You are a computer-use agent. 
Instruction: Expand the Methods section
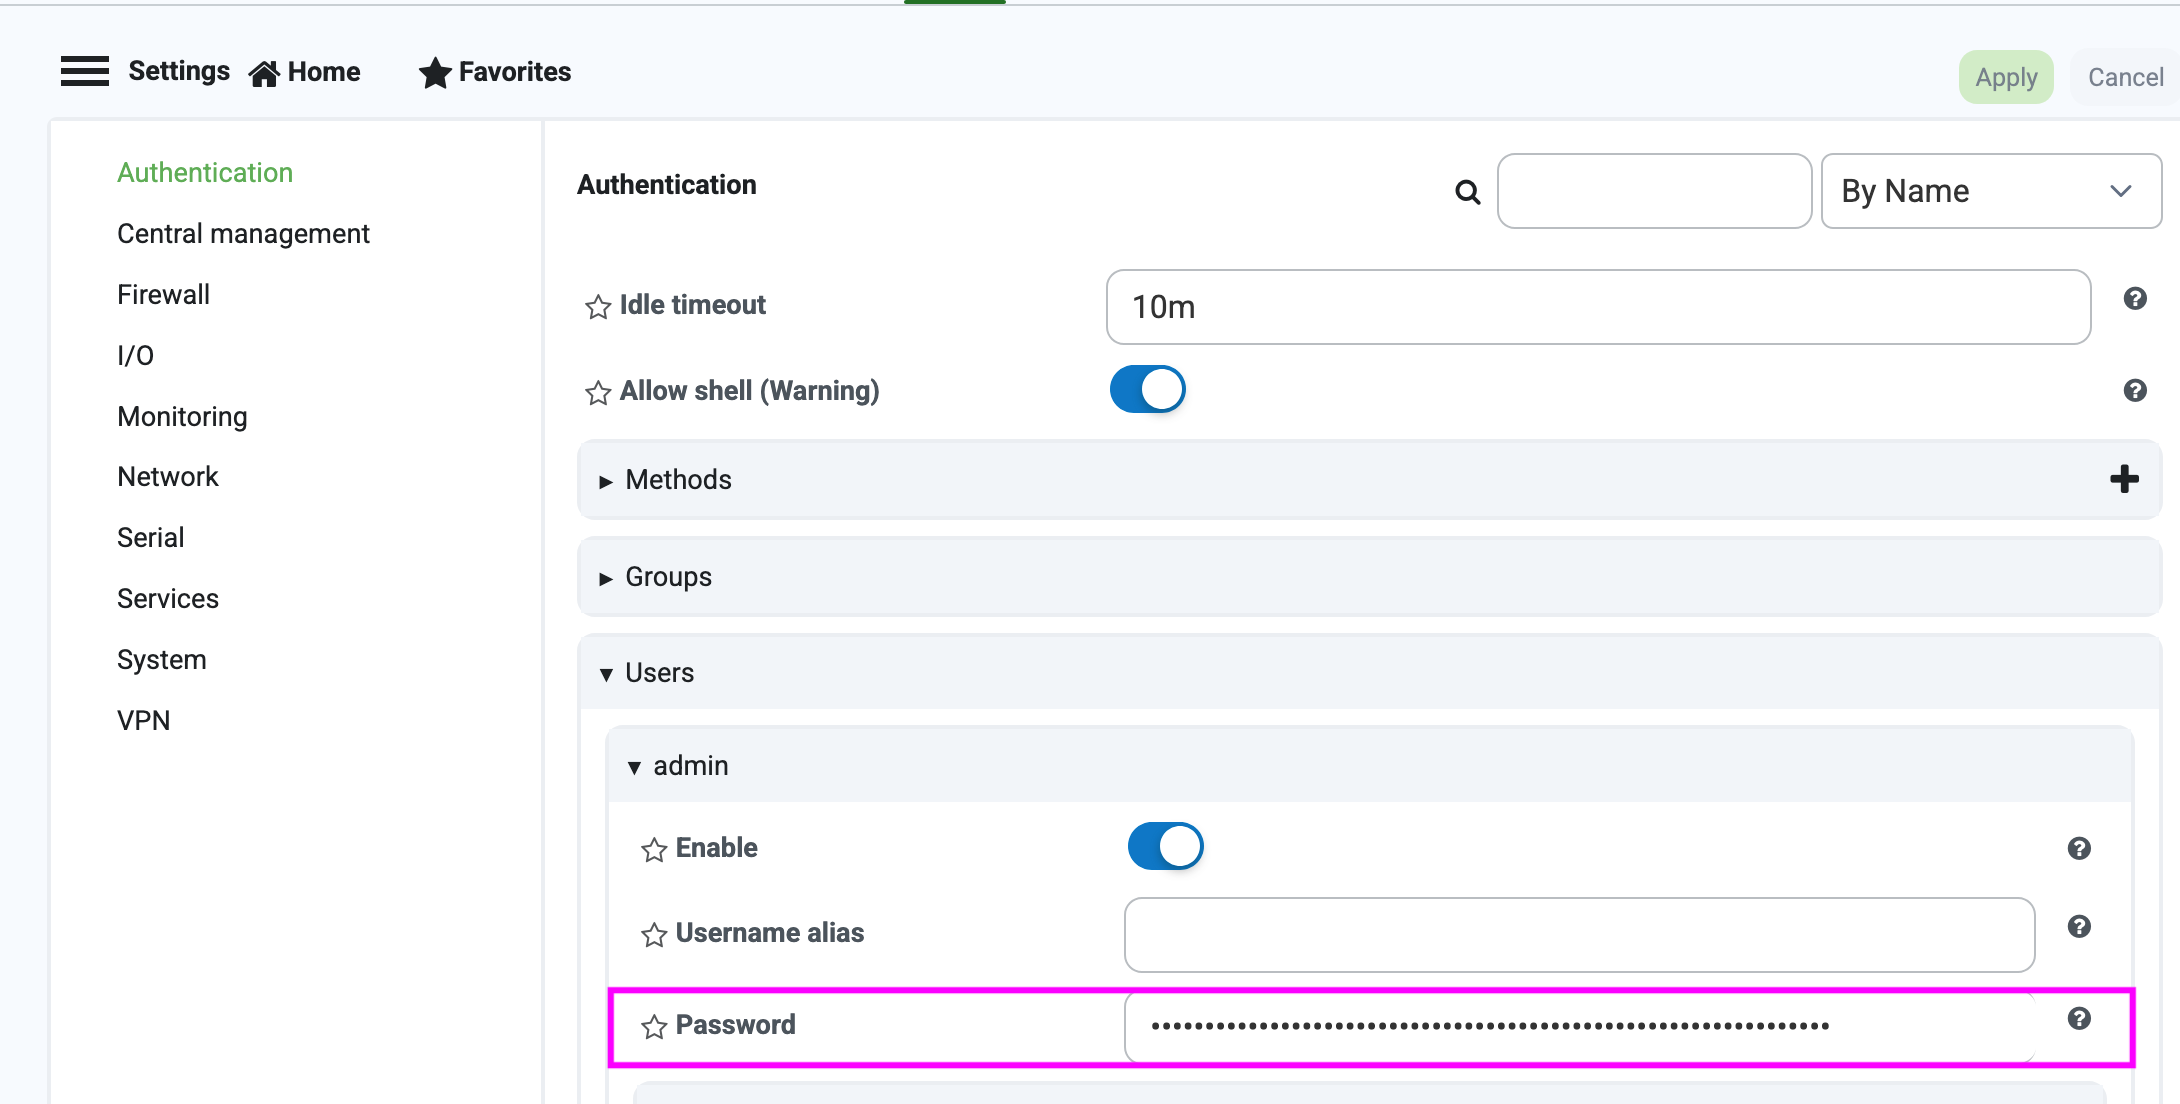point(678,480)
